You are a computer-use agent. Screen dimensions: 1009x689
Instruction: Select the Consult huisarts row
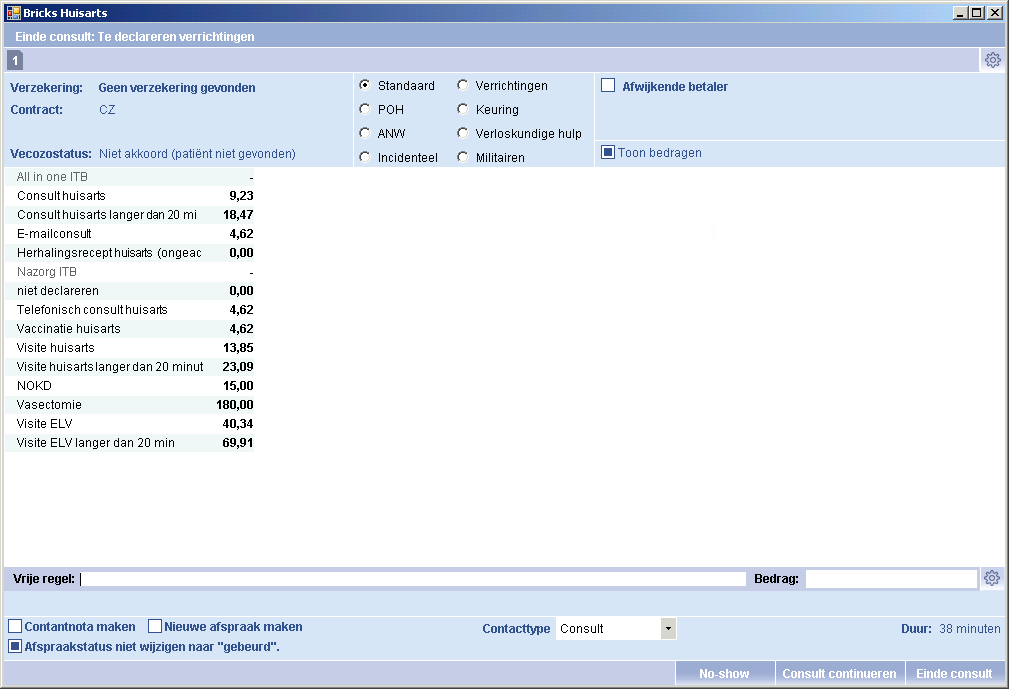click(129, 196)
